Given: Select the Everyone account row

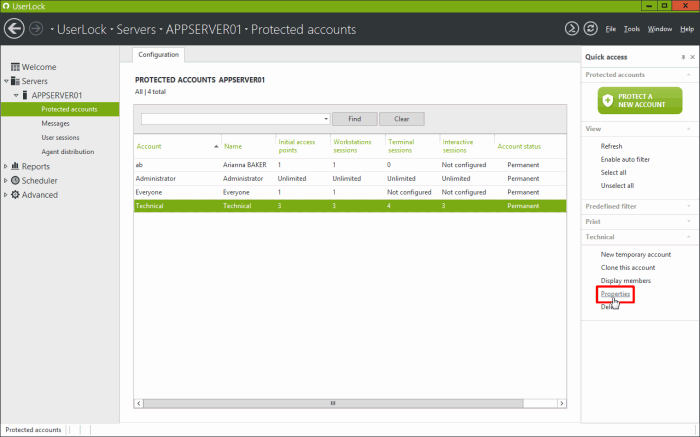Looking at the screenshot, I should point(350,192).
